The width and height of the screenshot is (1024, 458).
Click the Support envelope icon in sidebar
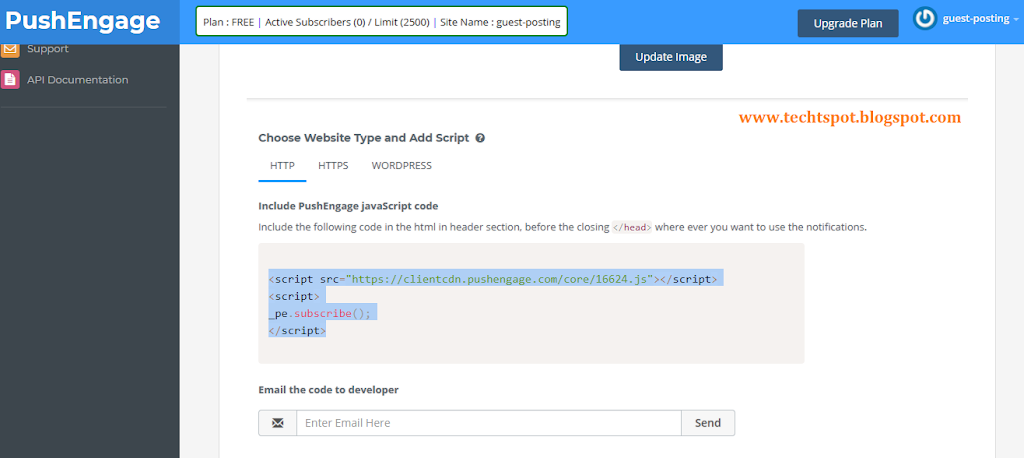click(x=10, y=50)
